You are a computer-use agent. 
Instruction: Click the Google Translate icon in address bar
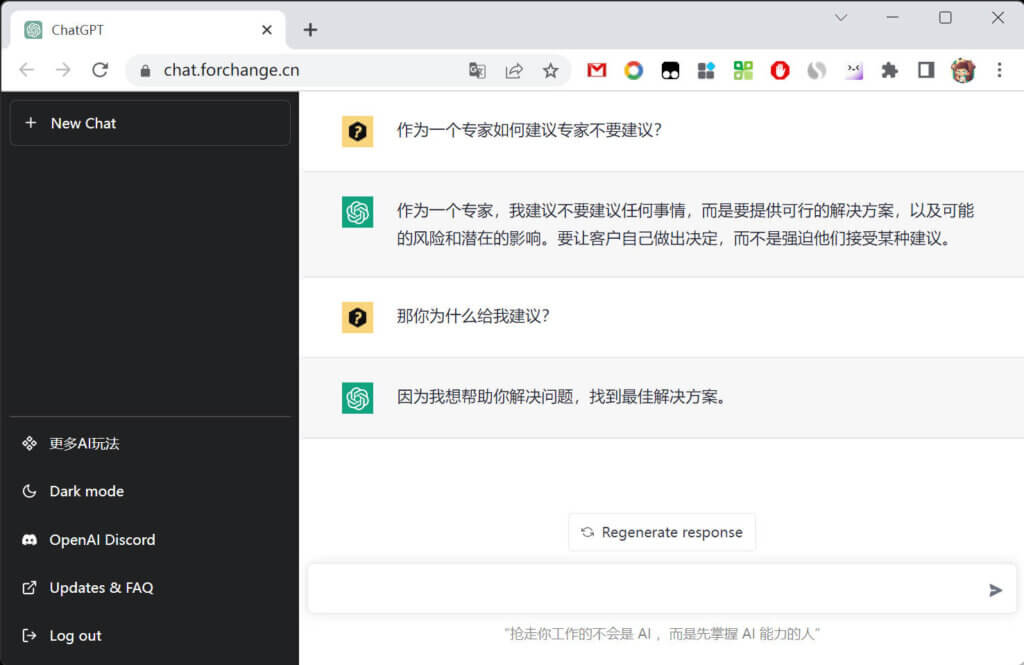point(477,70)
